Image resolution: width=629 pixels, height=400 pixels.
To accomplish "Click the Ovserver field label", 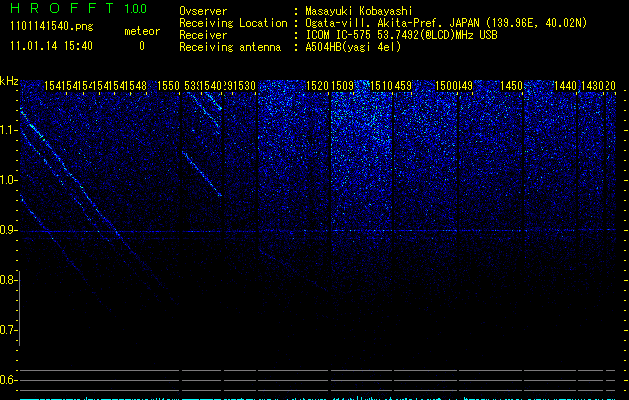I will (x=203, y=11).
